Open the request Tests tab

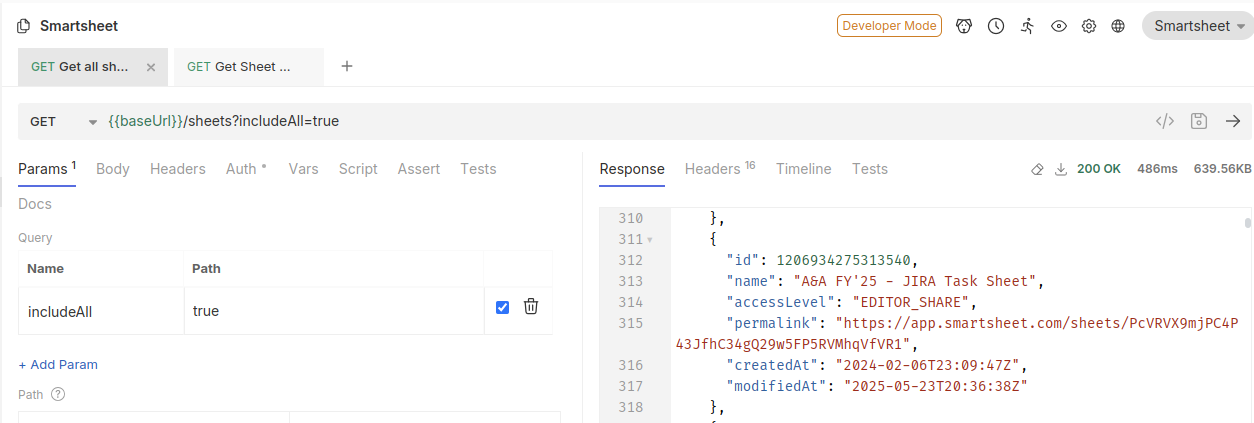tap(478, 169)
